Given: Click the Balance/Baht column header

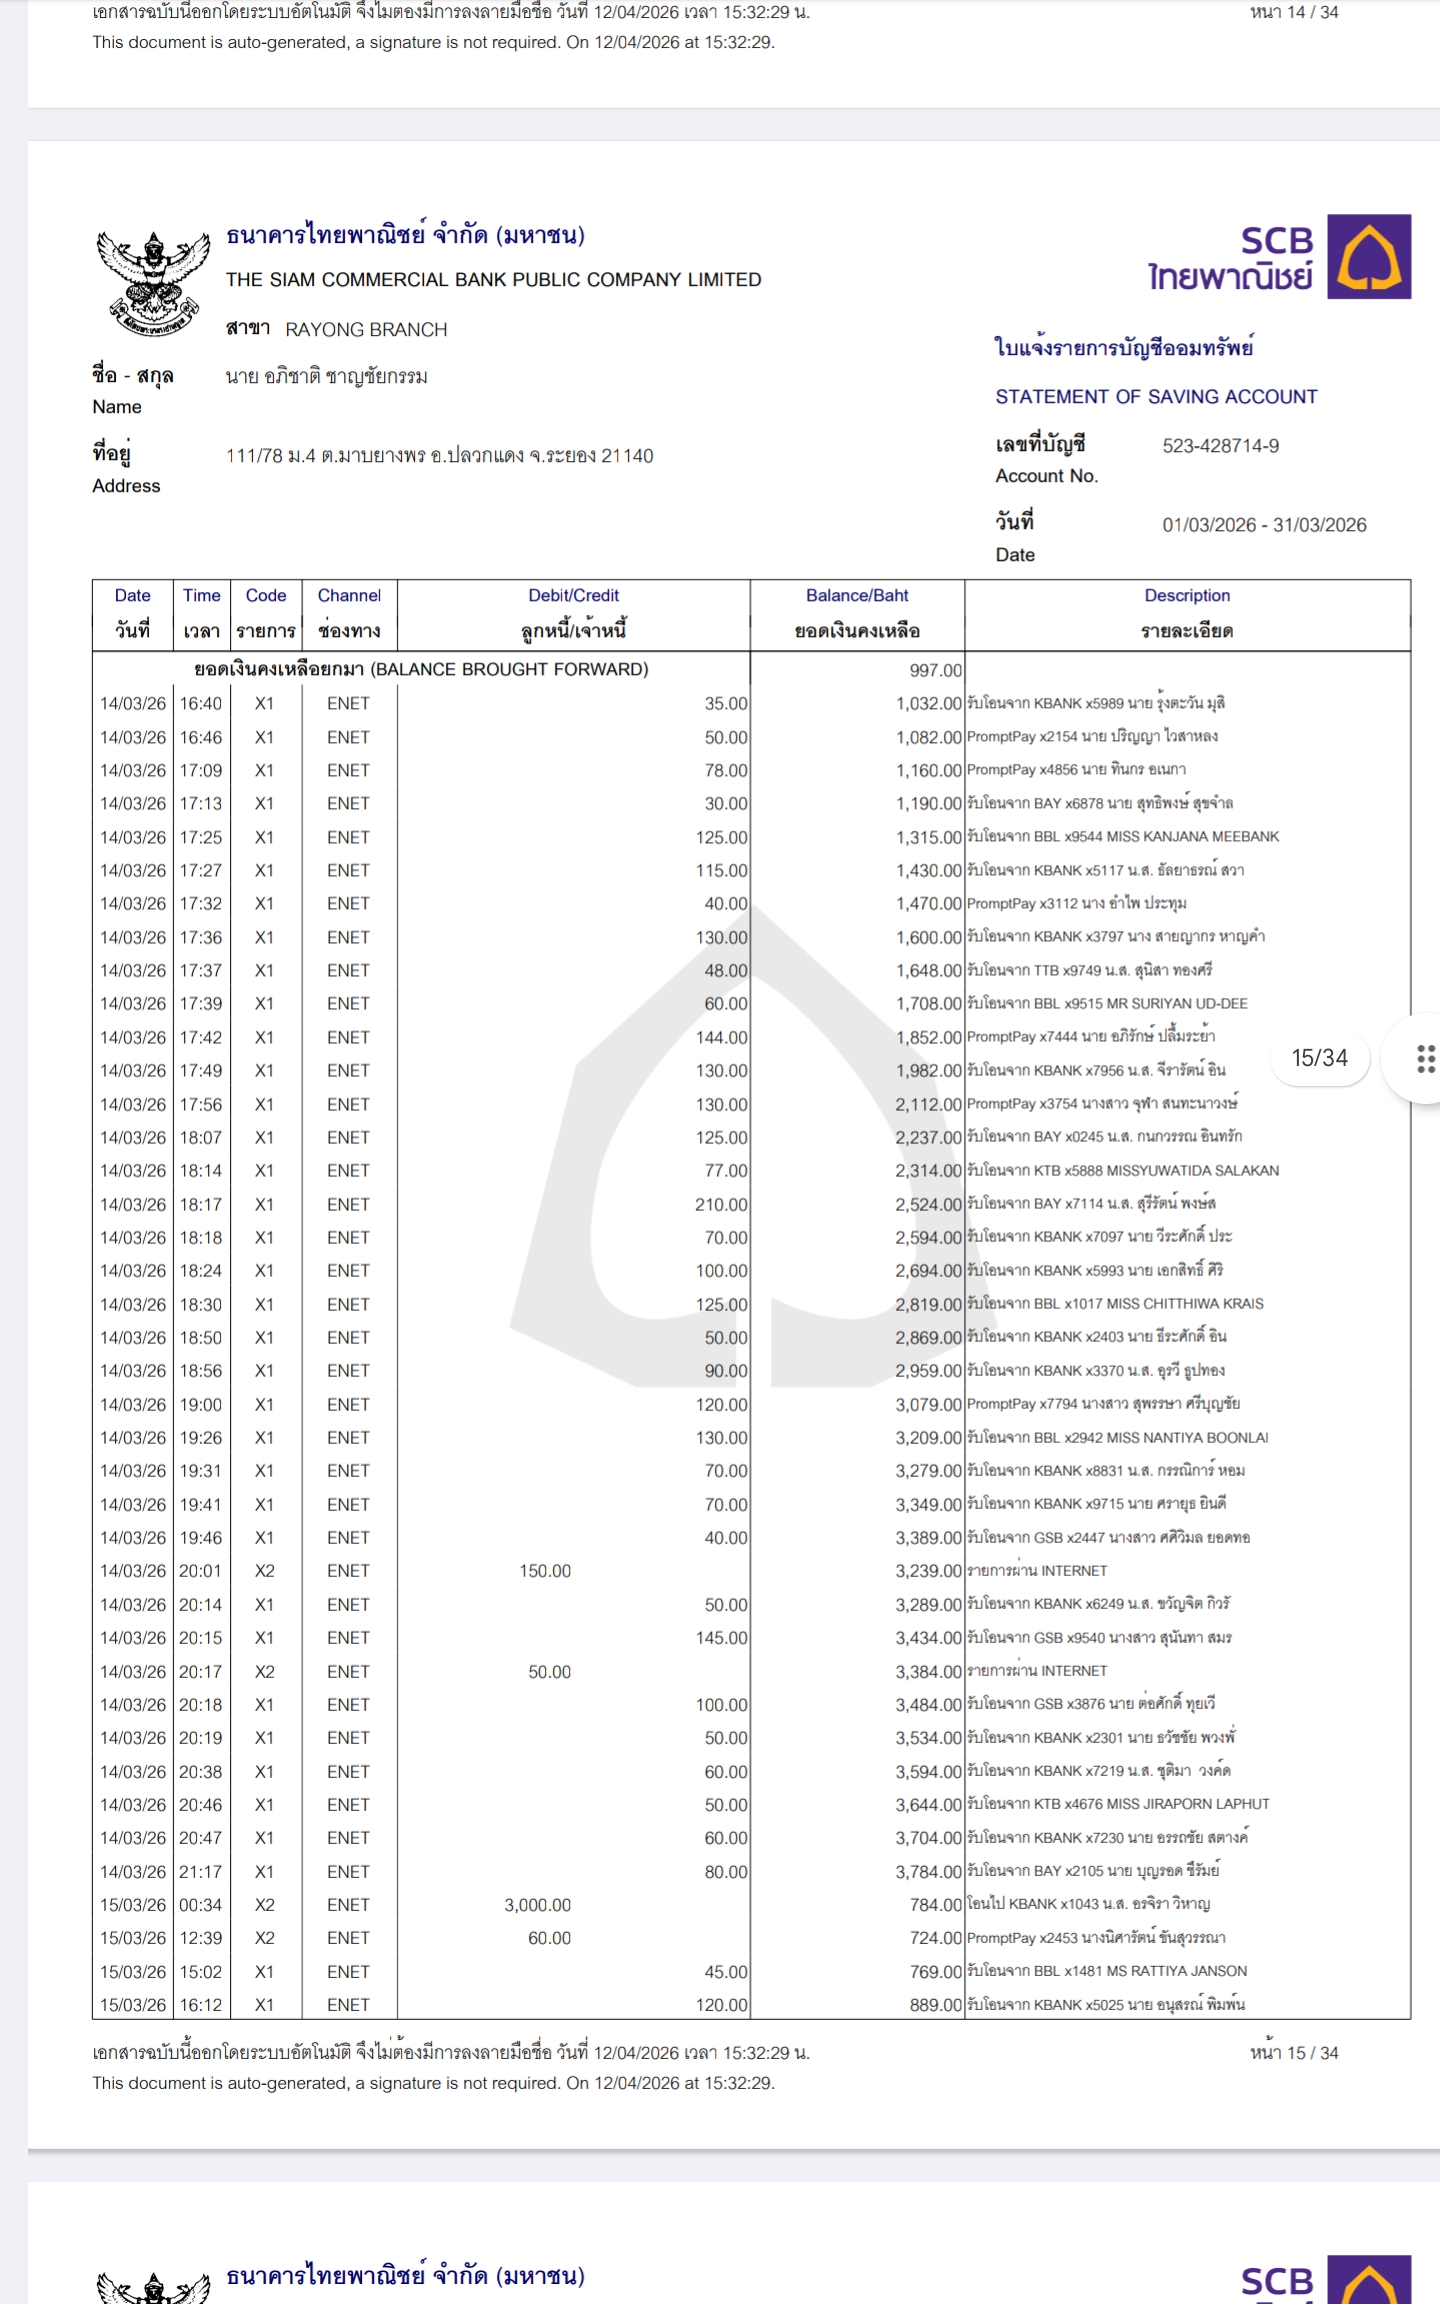Looking at the screenshot, I should coord(857,613).
